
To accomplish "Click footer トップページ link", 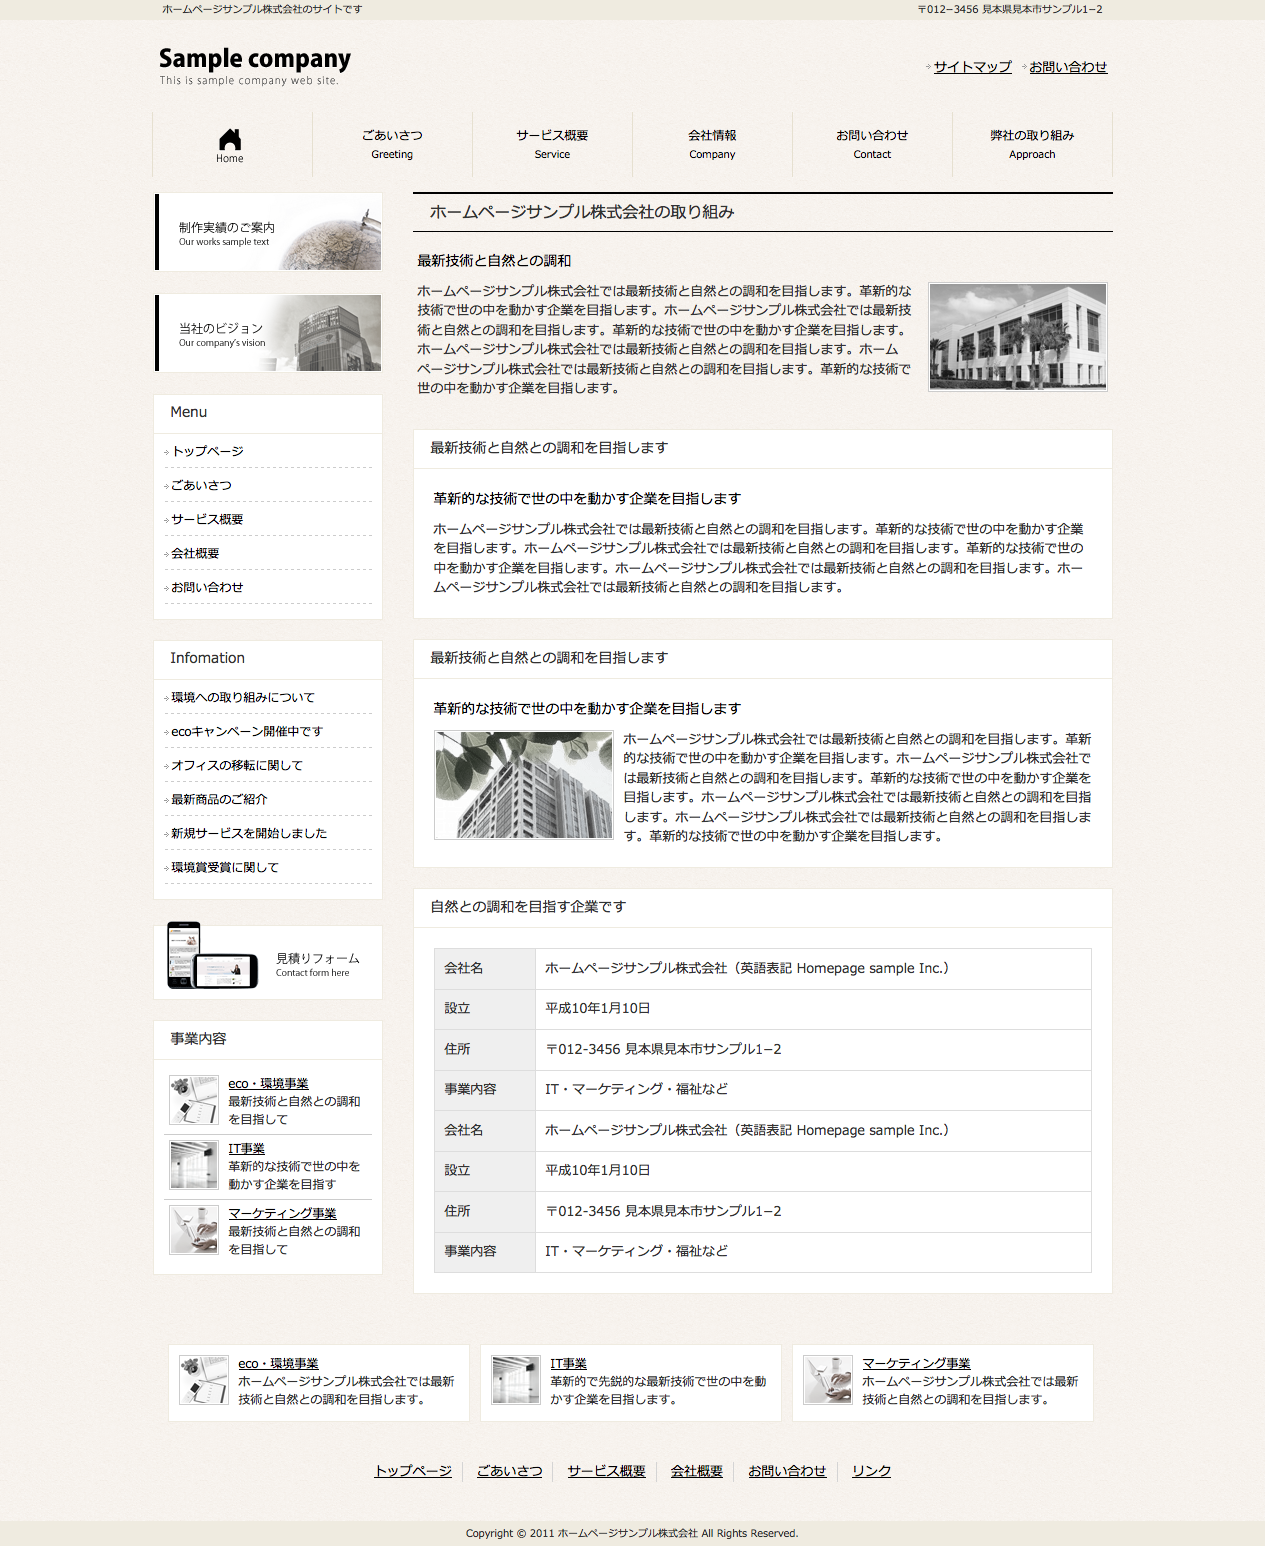I will pyautogui.click(x=413, y=1471).
